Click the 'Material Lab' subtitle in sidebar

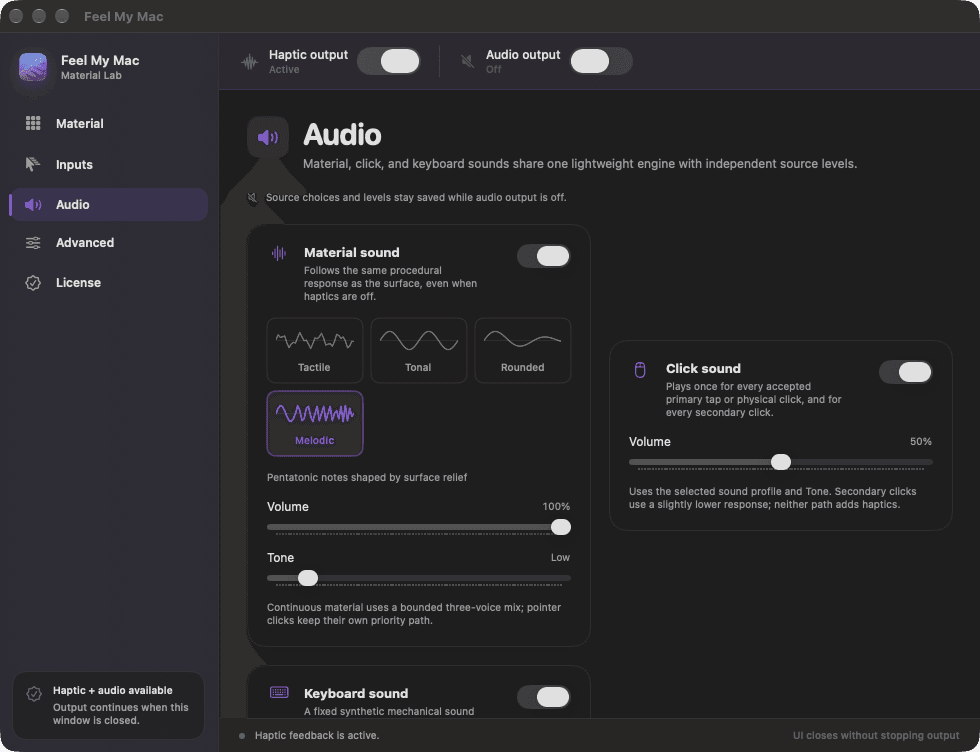91,76
